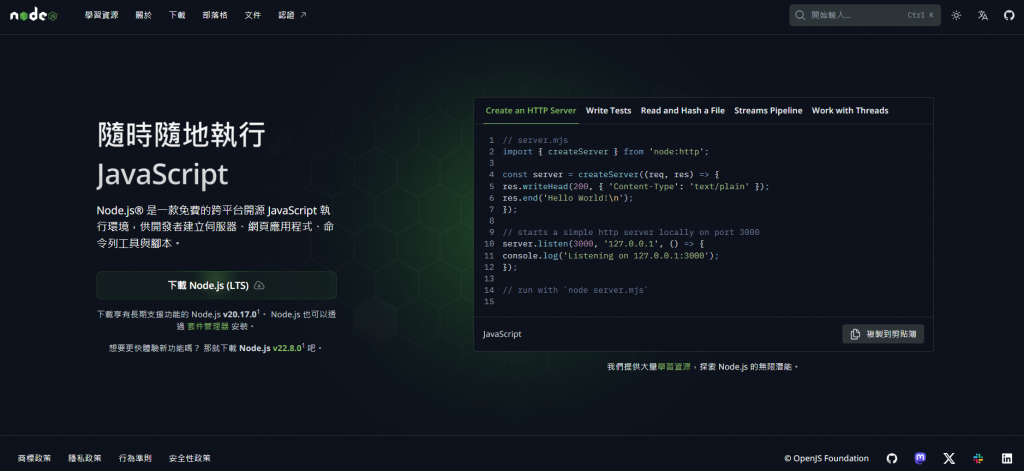This screenshot has height=471, width=1024.
Task: Open the 認證 external navigation link
Action: pos(292,15)
